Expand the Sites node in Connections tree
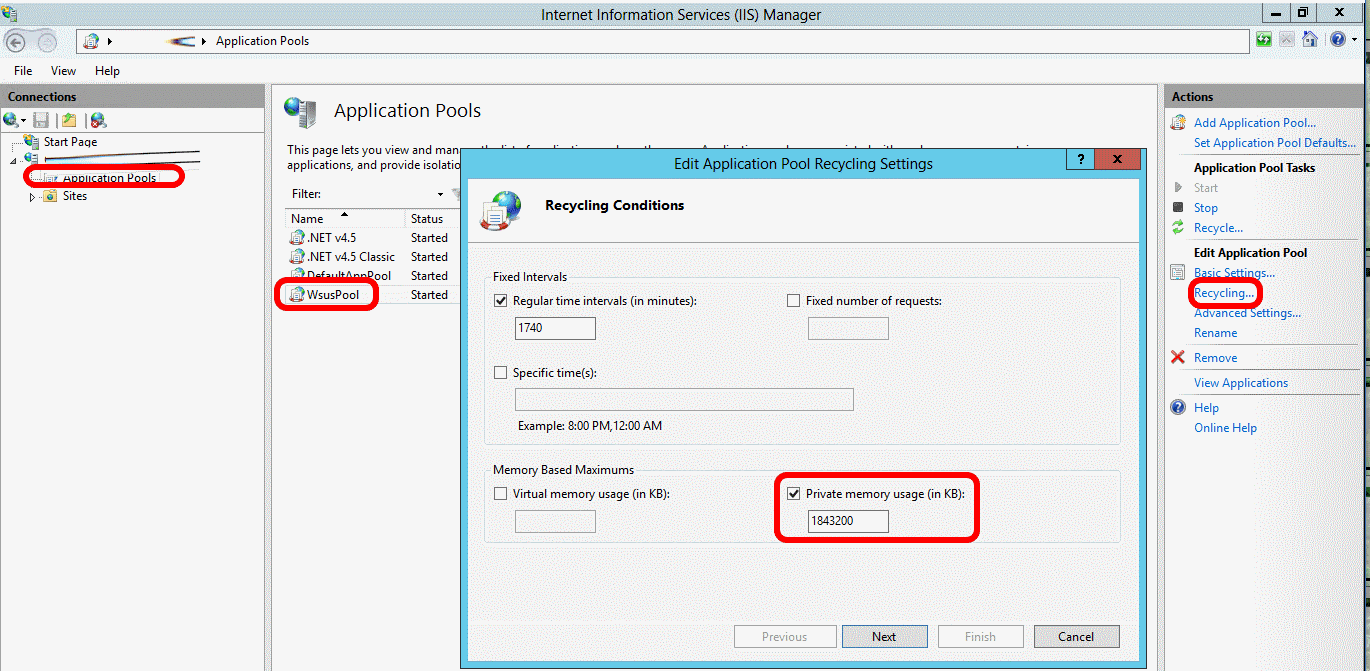The width and height of the screenshot is (1370, 671). (x=31, y=195)
